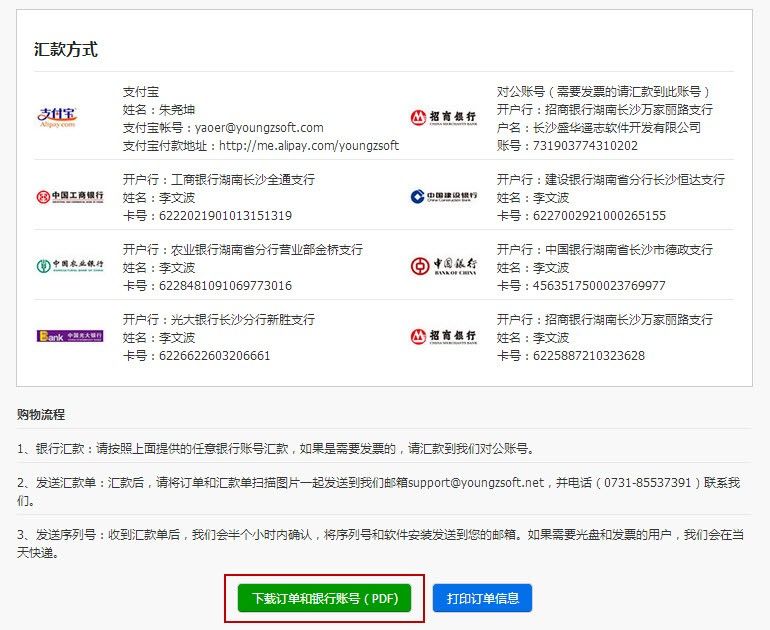The width and height of the screenshot is (770, 630).
Task: Select the name 朱尧坤 under 支付宝
Action: 177,110
